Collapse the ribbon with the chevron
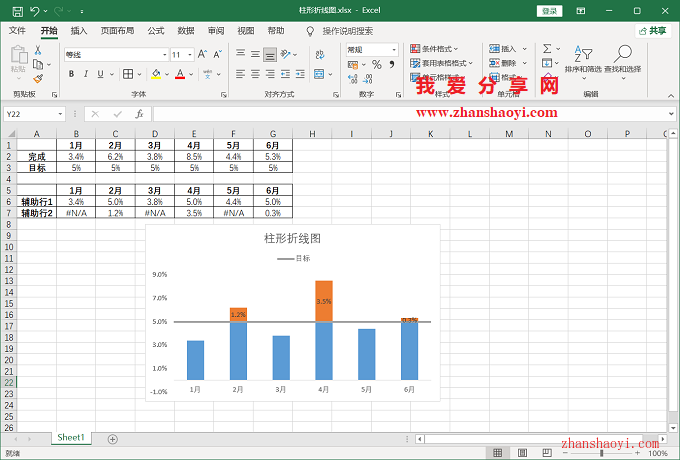The height and width of the screenshot is (460, 680). pyautogui.click(x=671, y=96)
